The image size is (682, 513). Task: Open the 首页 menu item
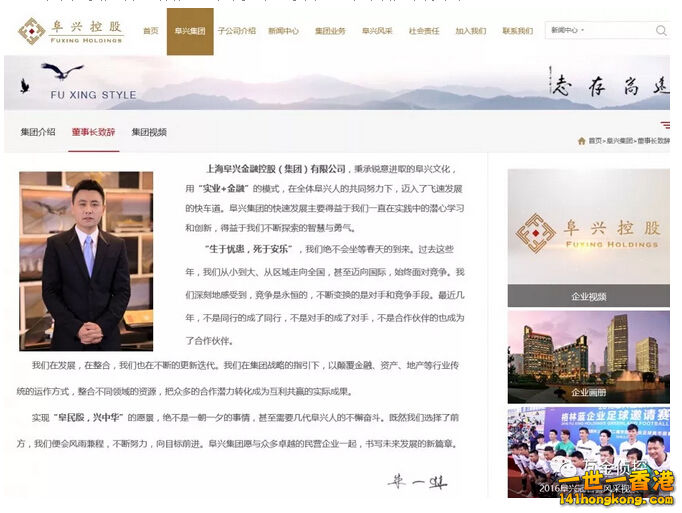[150, 31]
